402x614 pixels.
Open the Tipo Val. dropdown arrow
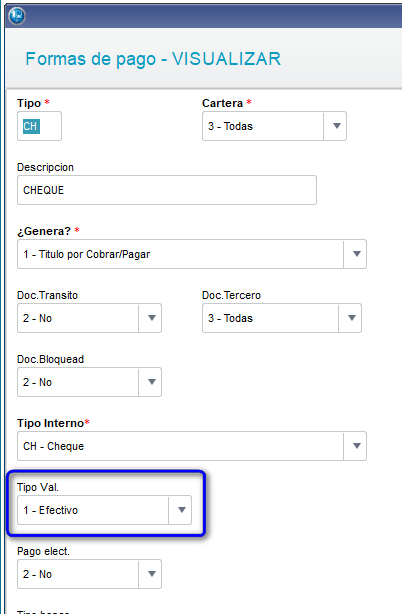[181, 510]
